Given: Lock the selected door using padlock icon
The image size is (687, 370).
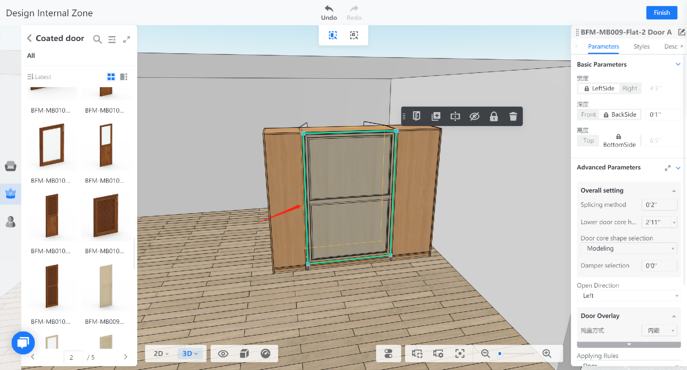Looking at the screenshot, I should pyautogui.click(x=494, y=116).
